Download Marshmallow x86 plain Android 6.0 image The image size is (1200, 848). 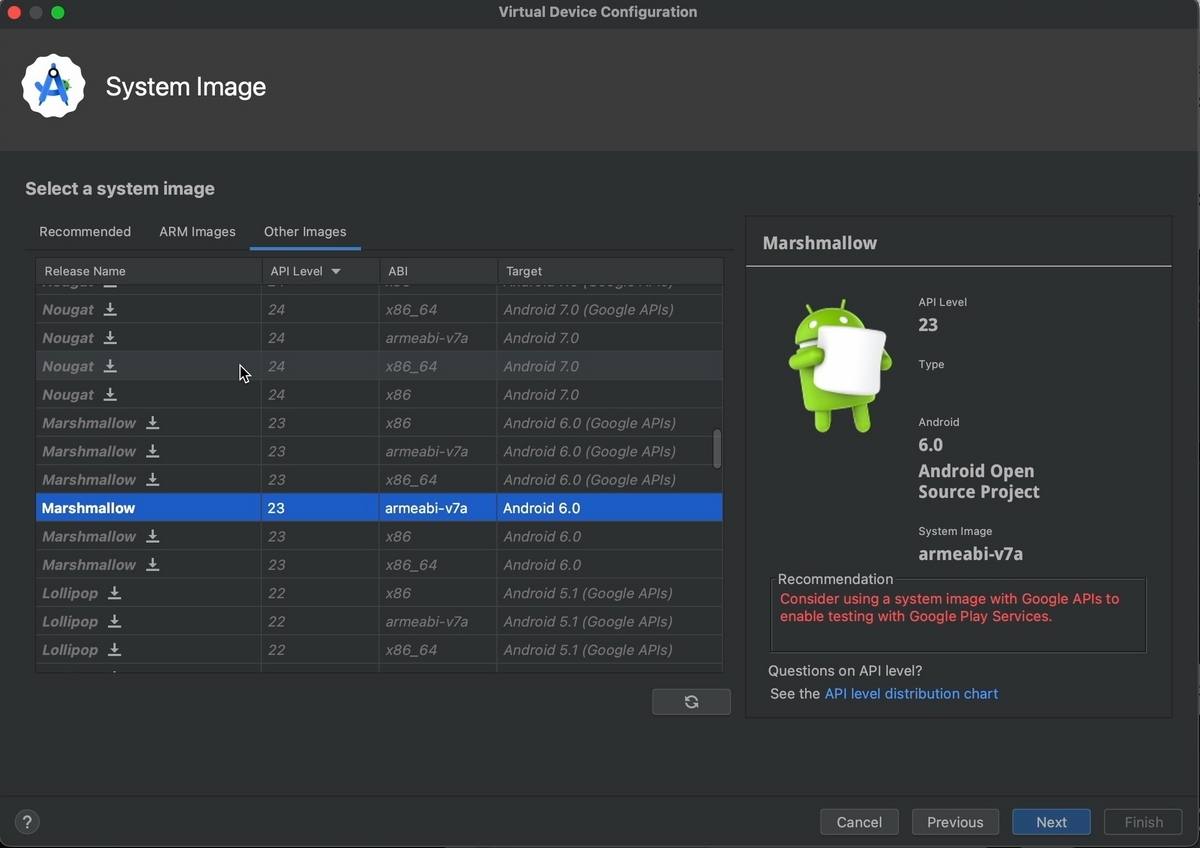pyautogui.click(x=152, y=536)
